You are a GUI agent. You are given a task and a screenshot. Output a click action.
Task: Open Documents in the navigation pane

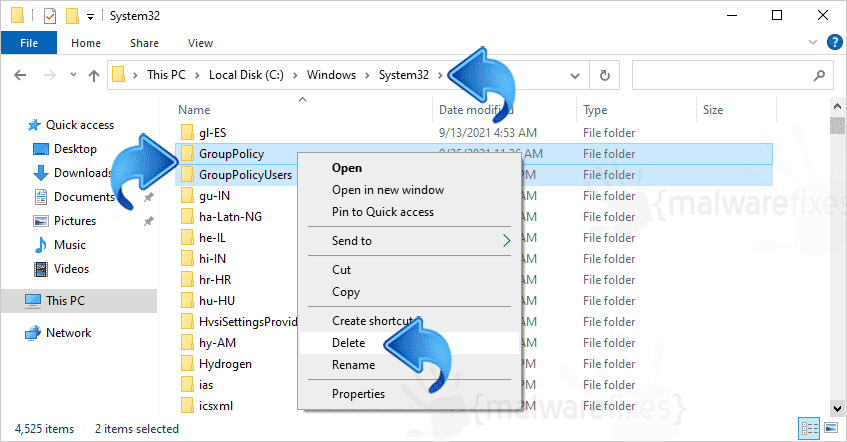click(x=84, y=197)
